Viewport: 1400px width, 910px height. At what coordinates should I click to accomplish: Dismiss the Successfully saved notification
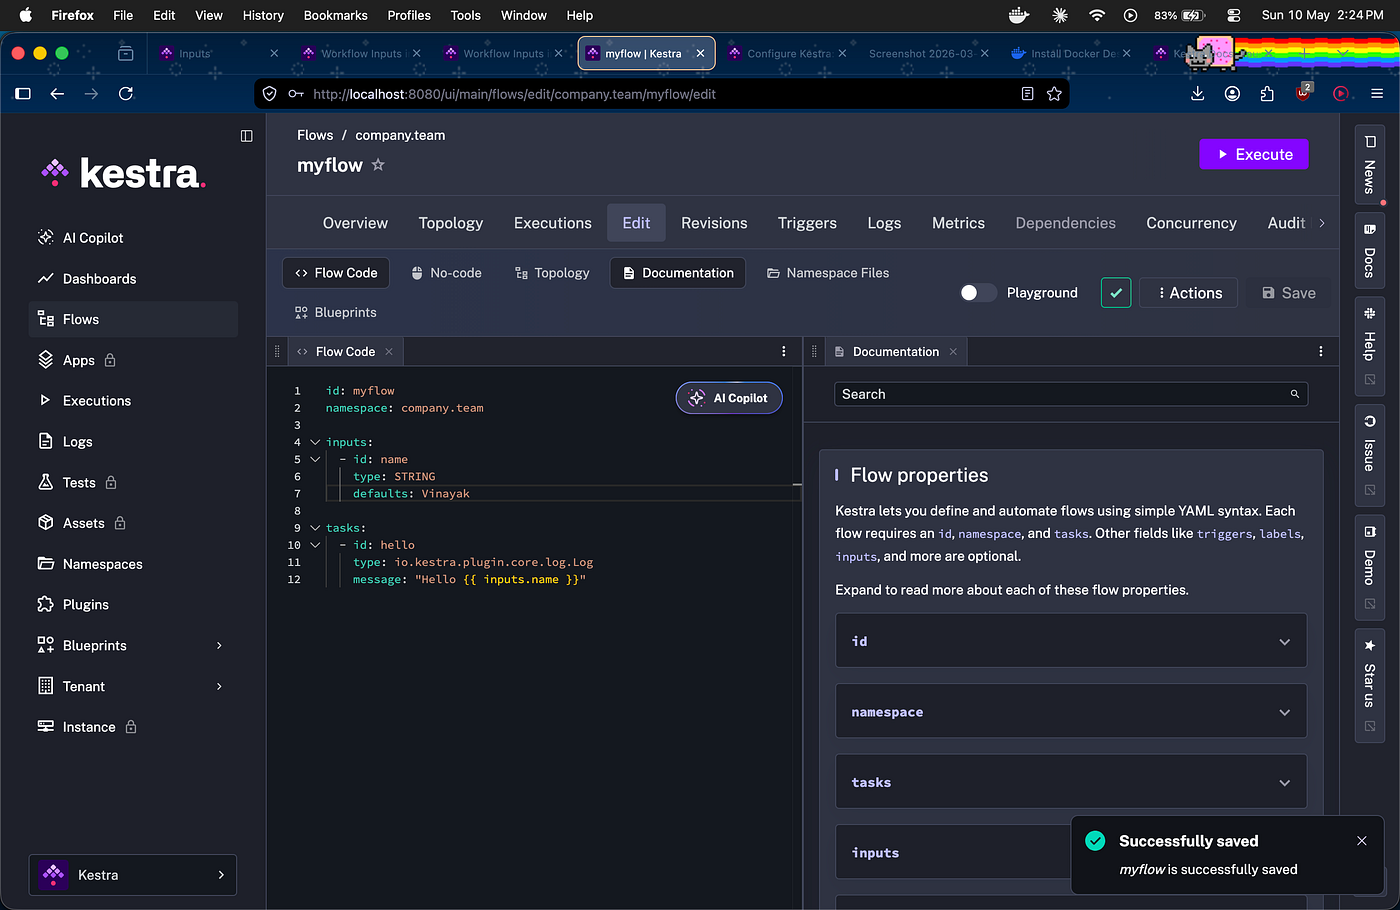1362,841
